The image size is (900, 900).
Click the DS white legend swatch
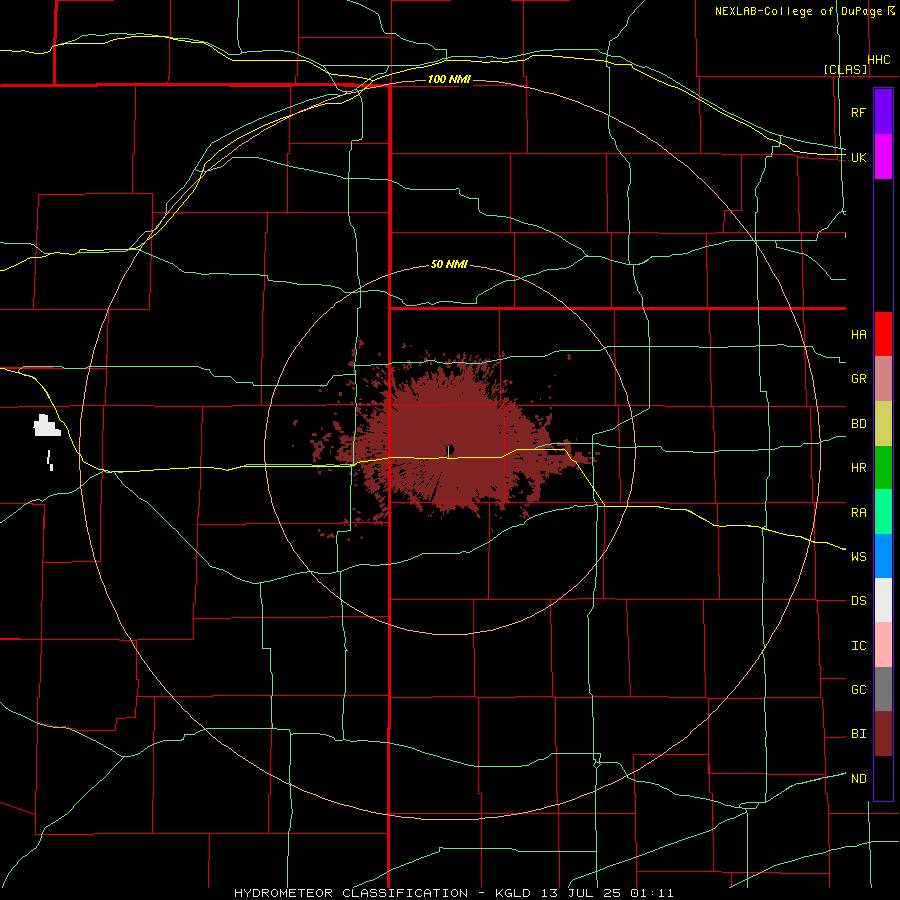click(883, 600)
